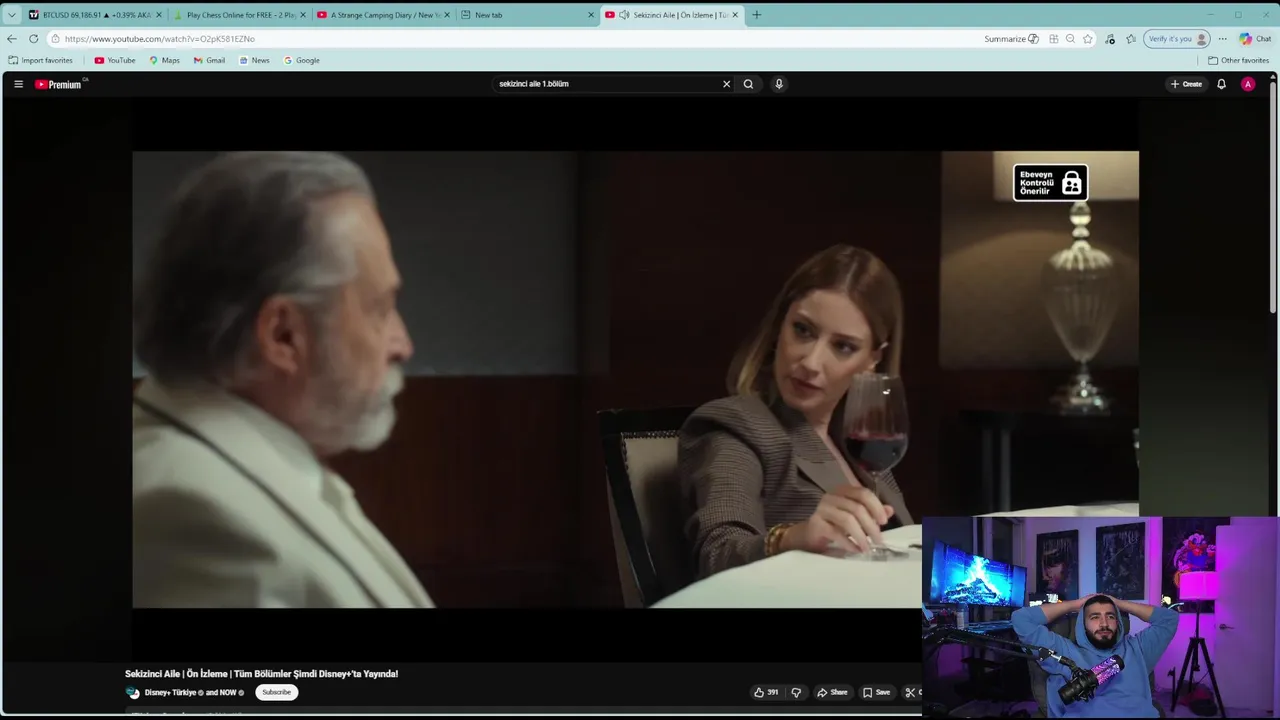Open the Google bookmark
This screenshot has height=720, width=1280.
[301, 60]
